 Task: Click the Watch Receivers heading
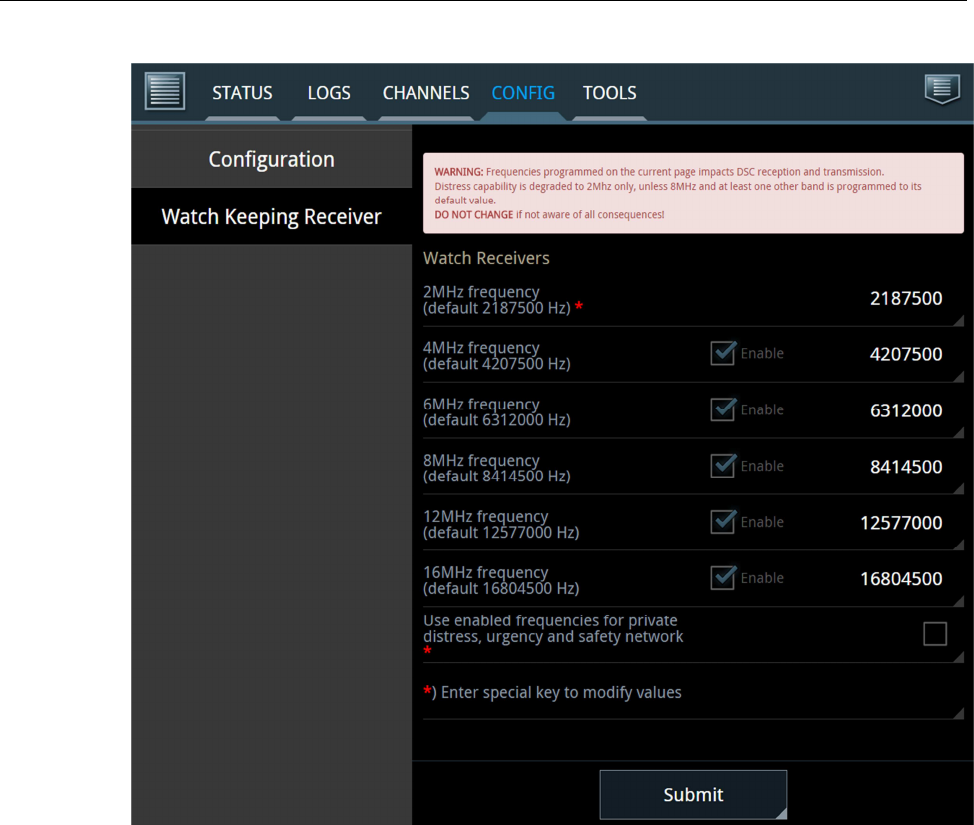[486, 258]
